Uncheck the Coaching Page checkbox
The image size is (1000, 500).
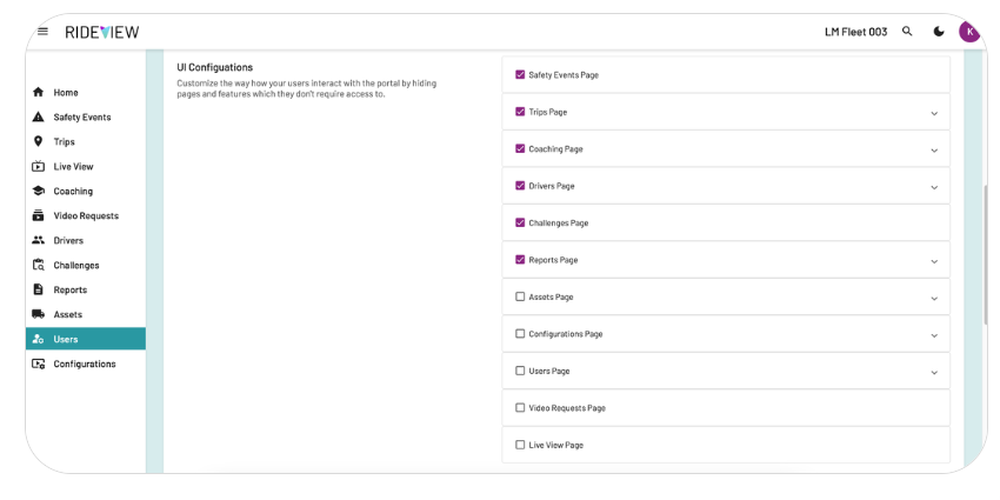tap(520, 149)
